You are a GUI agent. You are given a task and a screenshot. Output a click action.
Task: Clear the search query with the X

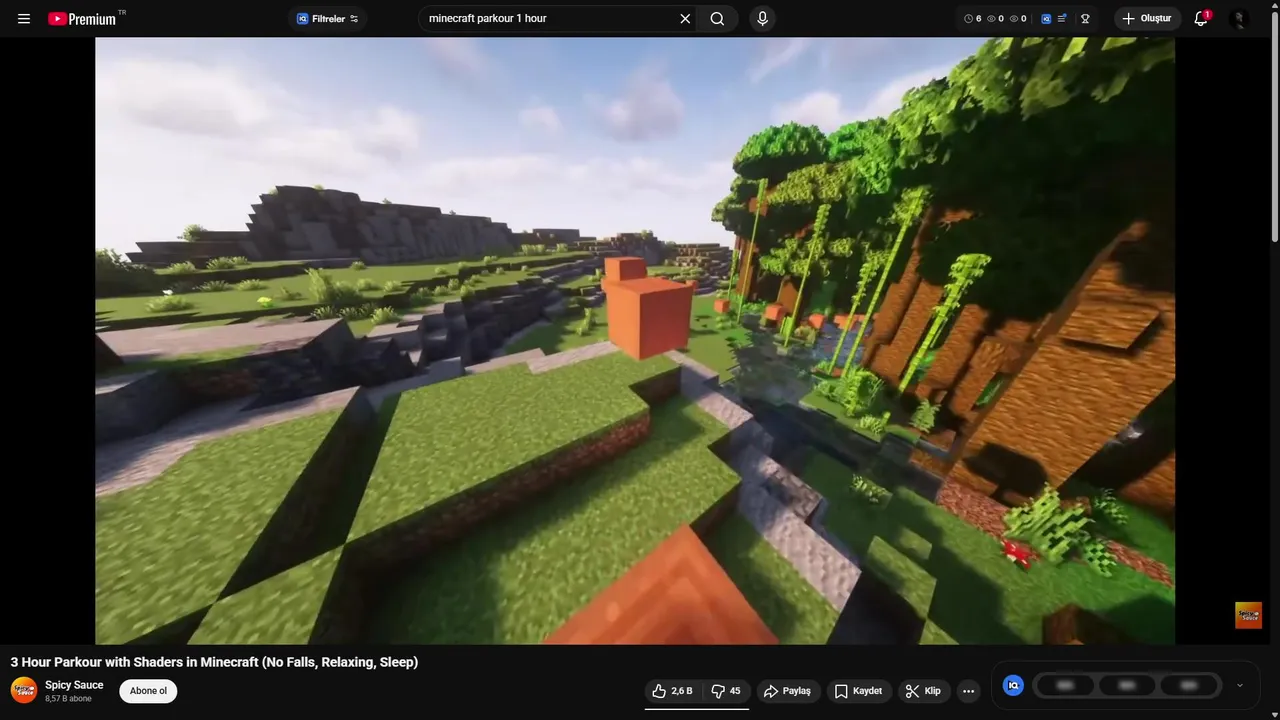point(685,18)
